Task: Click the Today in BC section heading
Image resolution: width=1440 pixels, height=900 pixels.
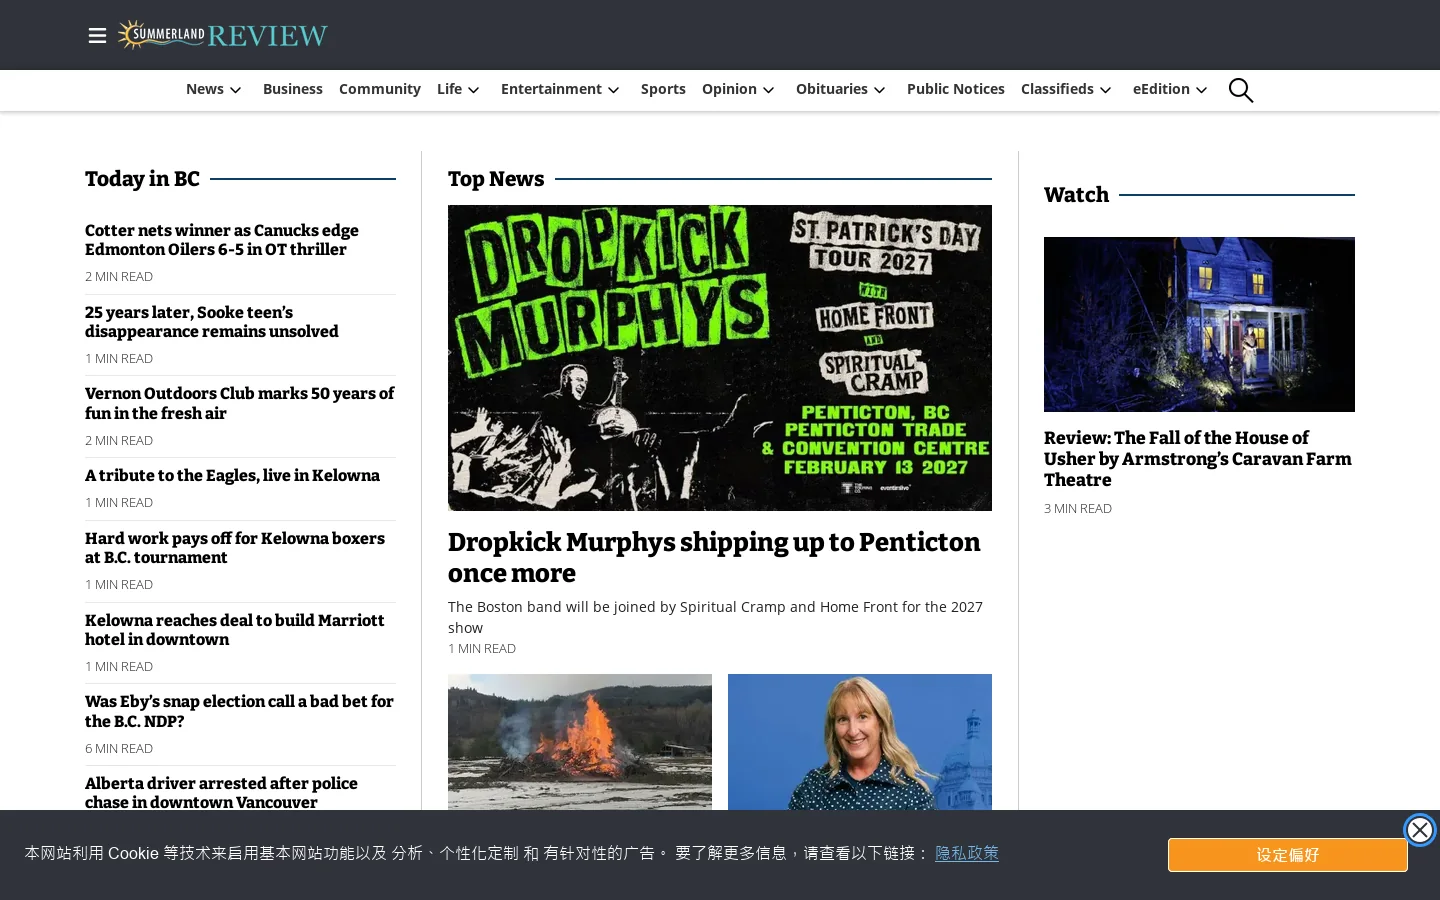Action: tap(142, 179)
